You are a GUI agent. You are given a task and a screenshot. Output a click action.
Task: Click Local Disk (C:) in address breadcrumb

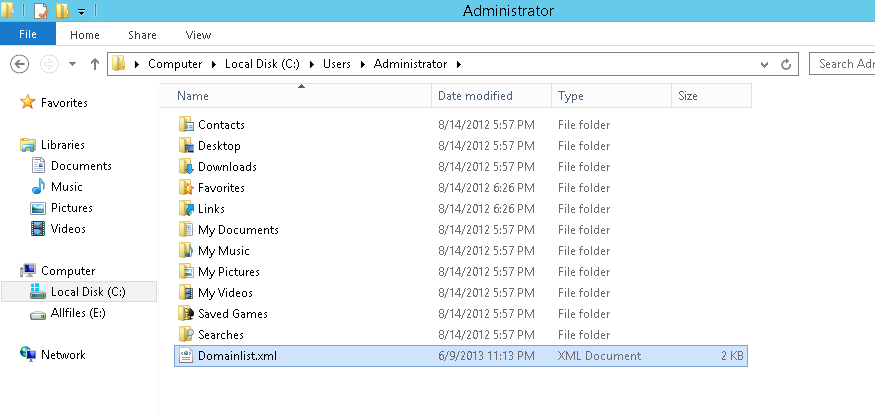coord(262,64)
